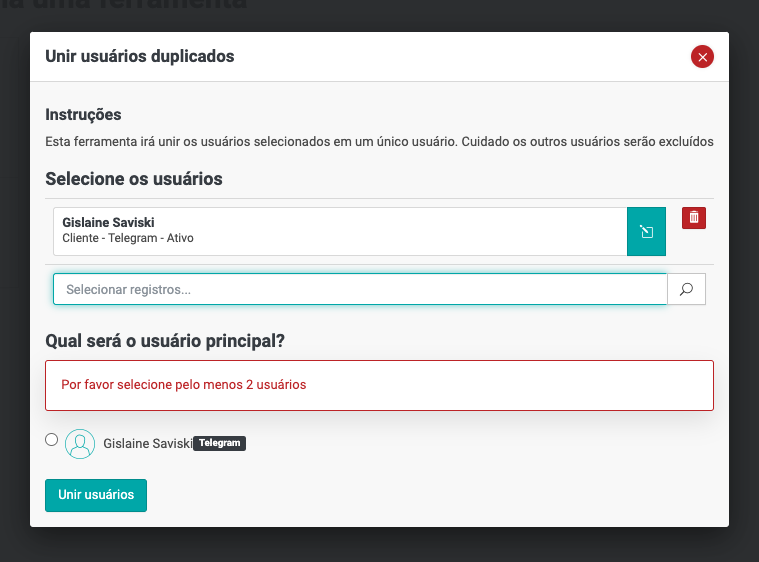Viewport: 759px width, 562px height.
Task: Close the Unir usuários duplicados dialog
Action: pos(702,57)
